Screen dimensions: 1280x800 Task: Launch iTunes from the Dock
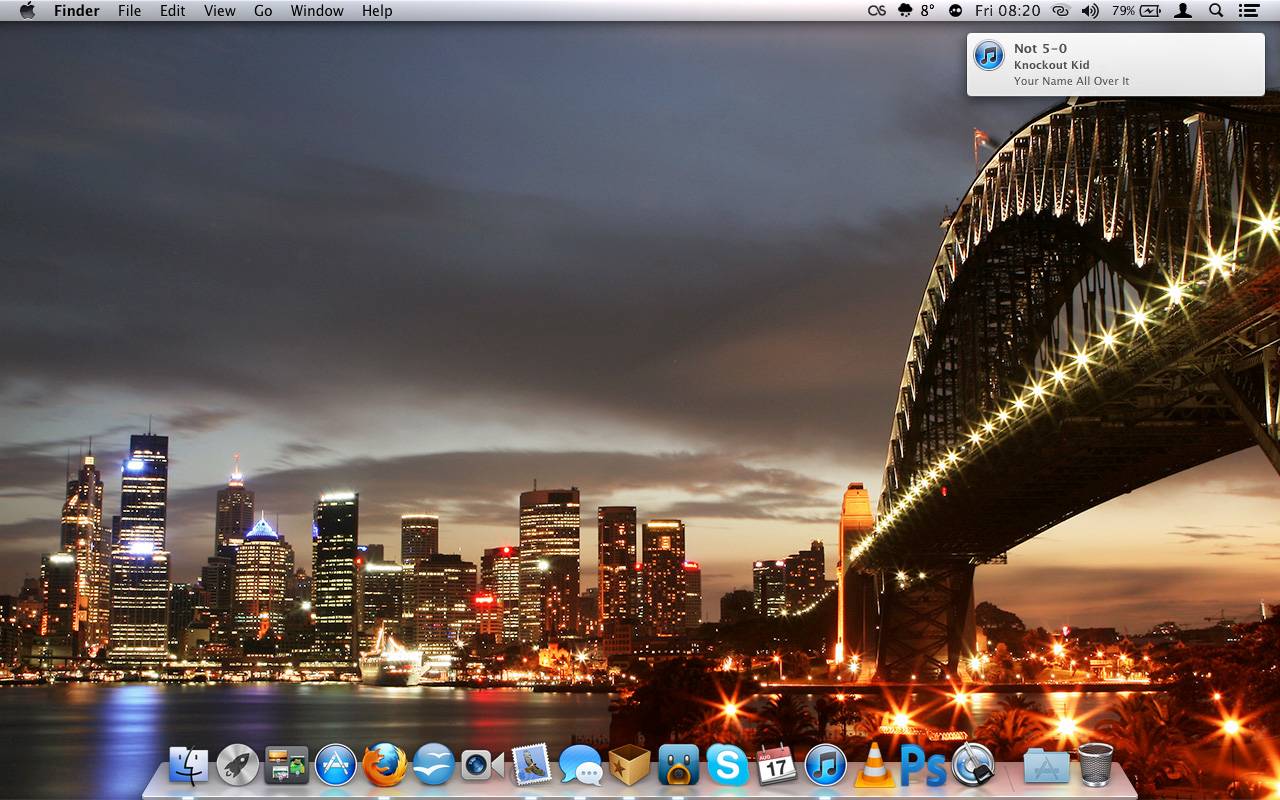pyautogui.click(x=826, y=766)
